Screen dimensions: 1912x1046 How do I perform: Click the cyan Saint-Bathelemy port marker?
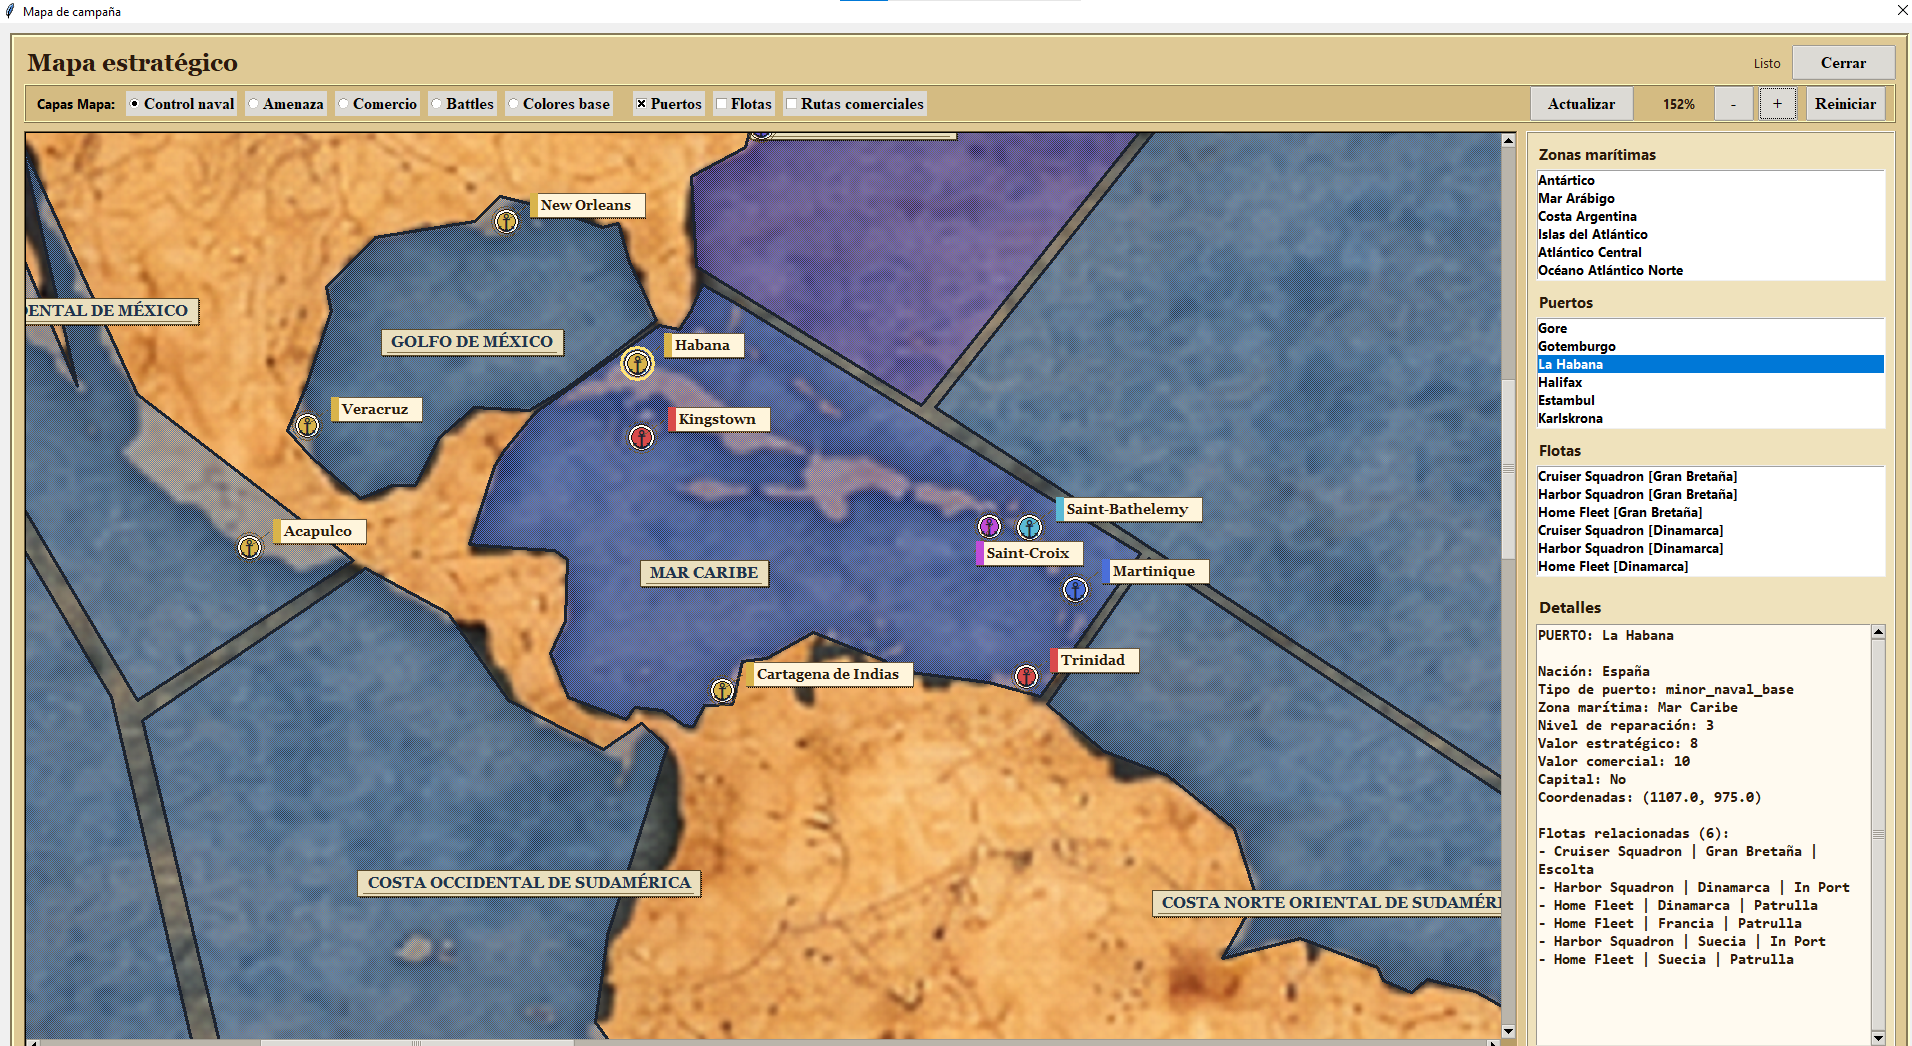coord(1029,527)
